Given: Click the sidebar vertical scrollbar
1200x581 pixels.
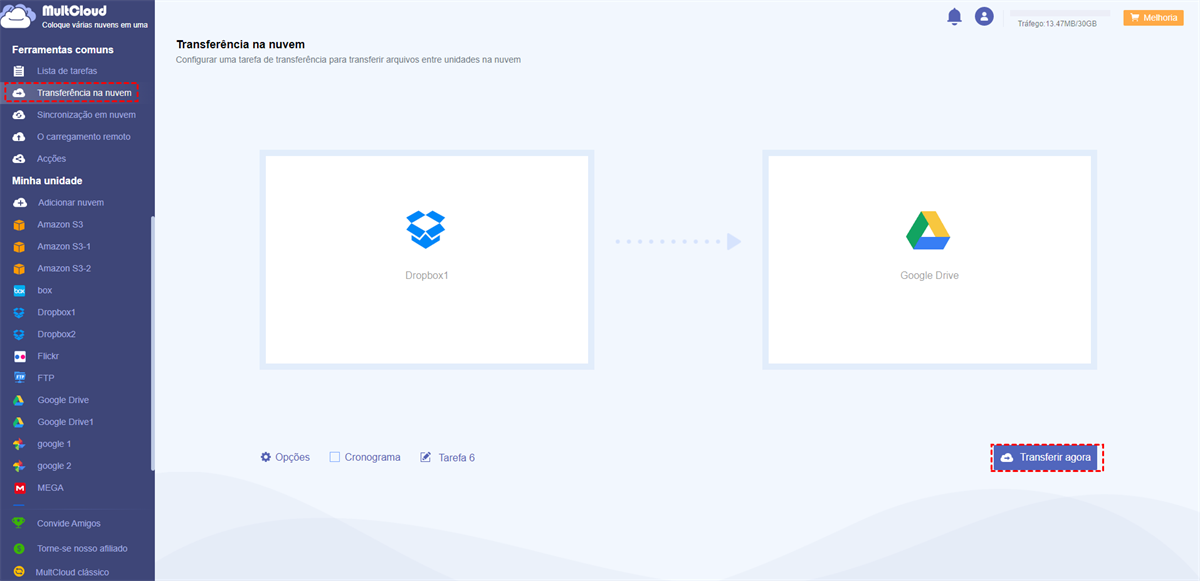Looking at the screenshot, I should tap(153, 342).
